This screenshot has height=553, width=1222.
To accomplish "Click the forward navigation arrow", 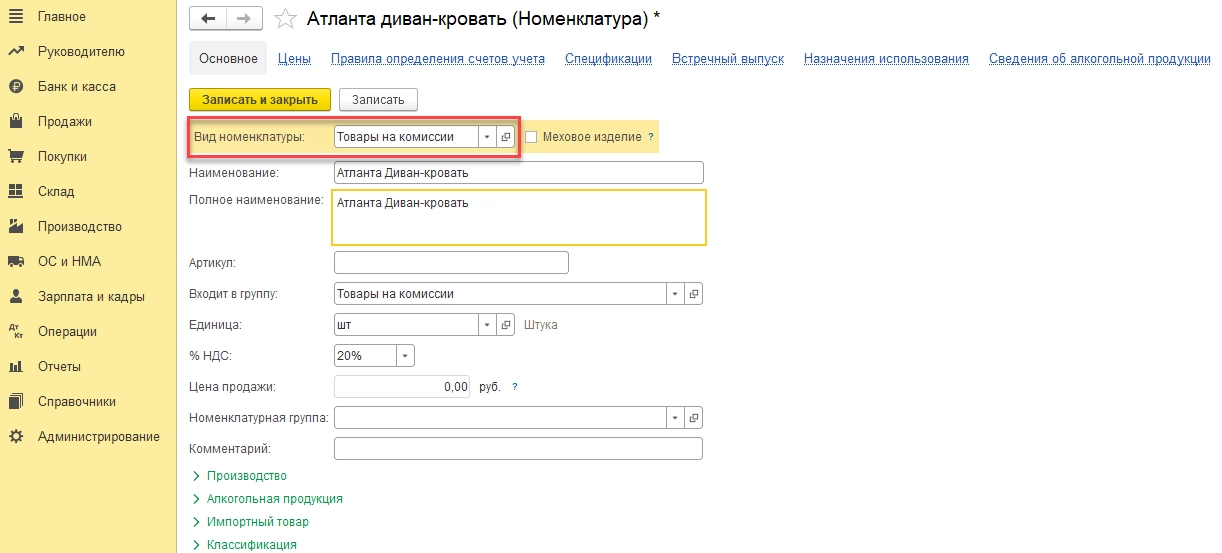I will tap(243, 19).
